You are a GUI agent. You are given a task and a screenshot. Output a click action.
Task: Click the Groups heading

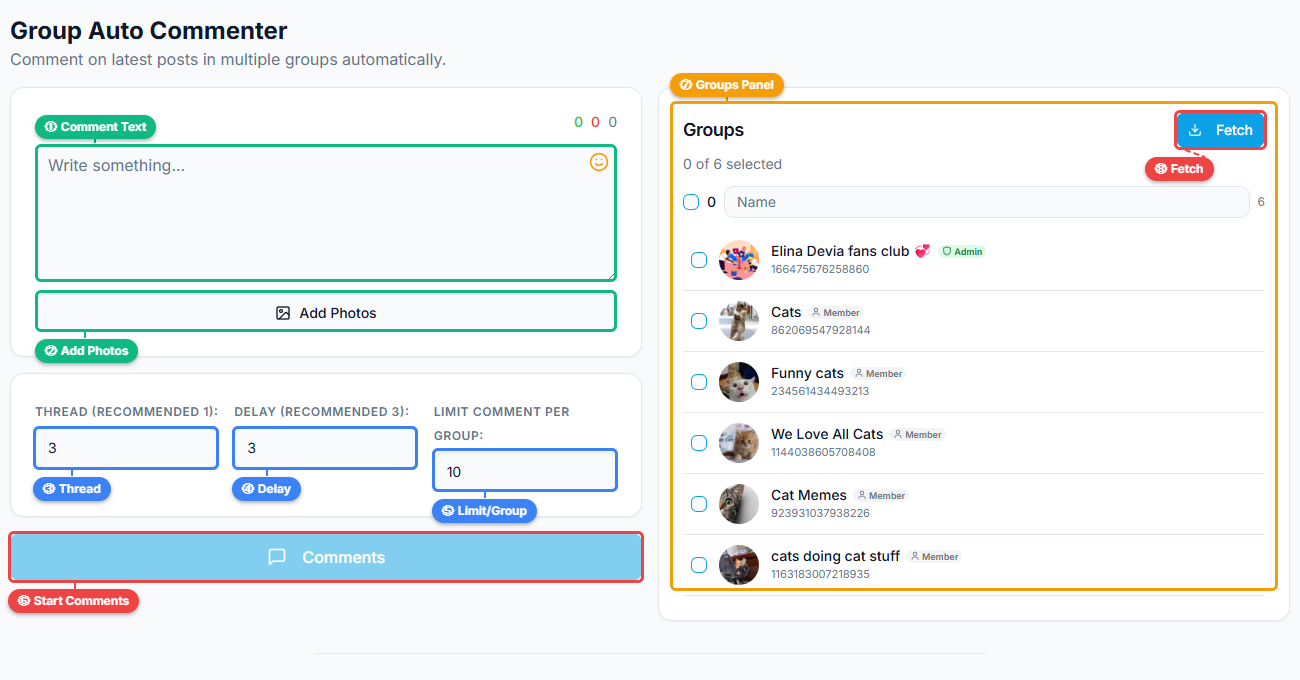[714, 130]
